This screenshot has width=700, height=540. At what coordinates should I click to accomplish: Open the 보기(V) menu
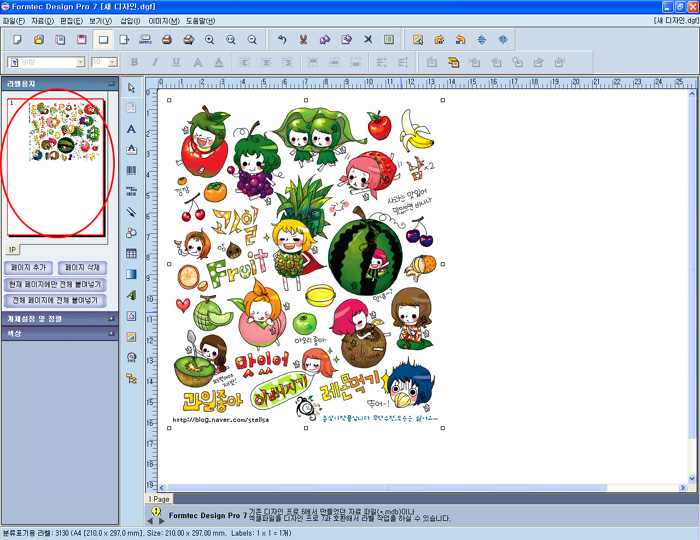100,21
